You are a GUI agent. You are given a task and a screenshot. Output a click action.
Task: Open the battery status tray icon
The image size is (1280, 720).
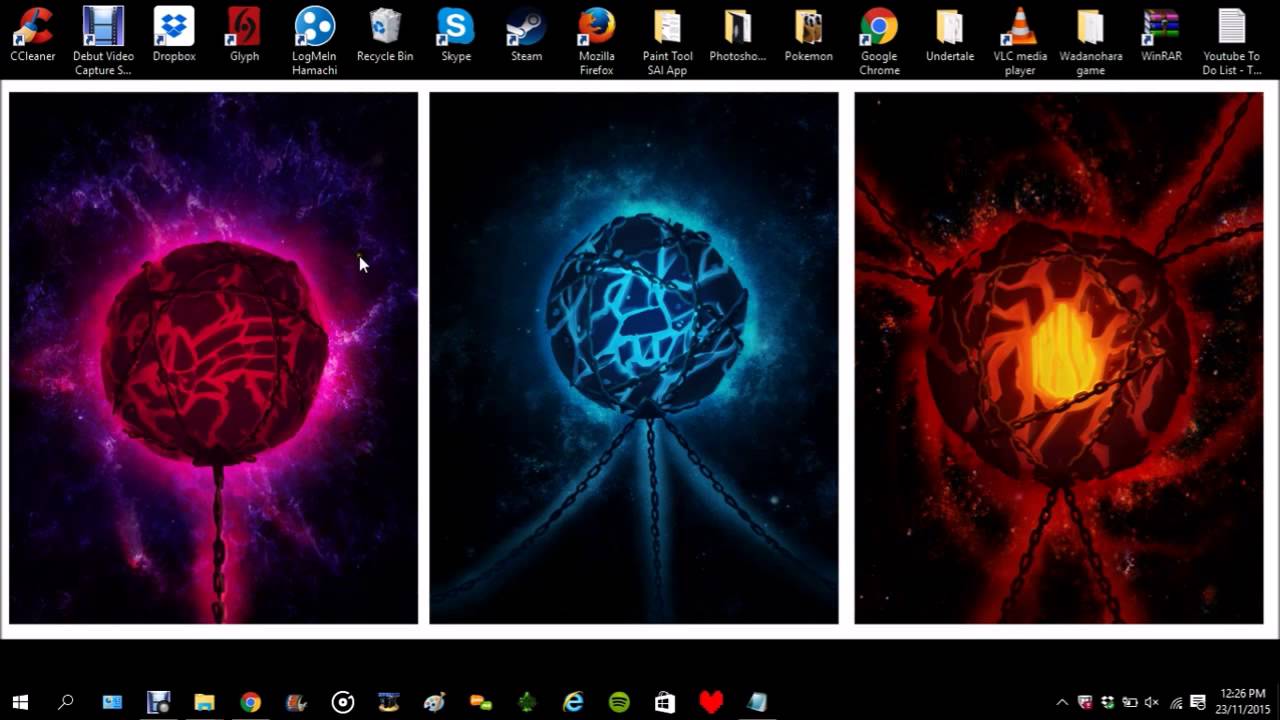[1130, 702]
